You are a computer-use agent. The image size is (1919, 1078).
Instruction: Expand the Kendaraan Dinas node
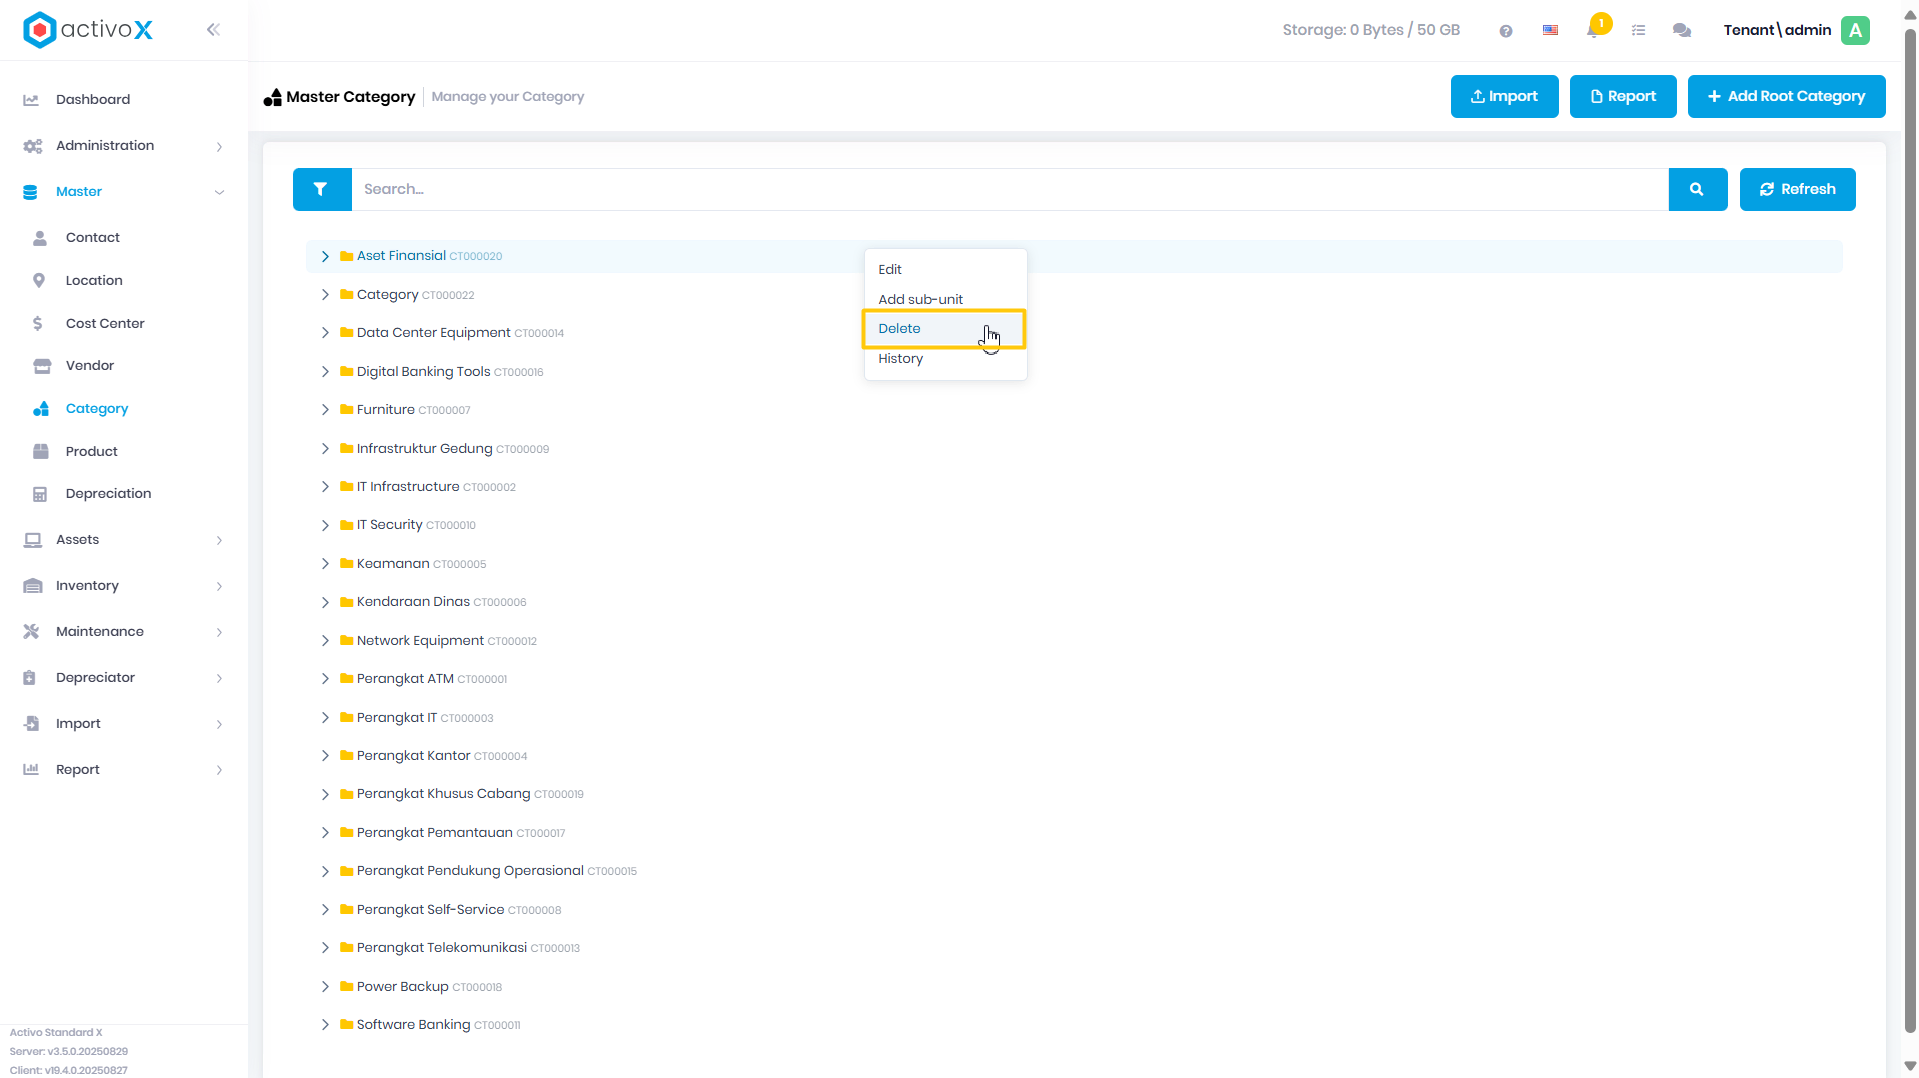coord(325,602)
